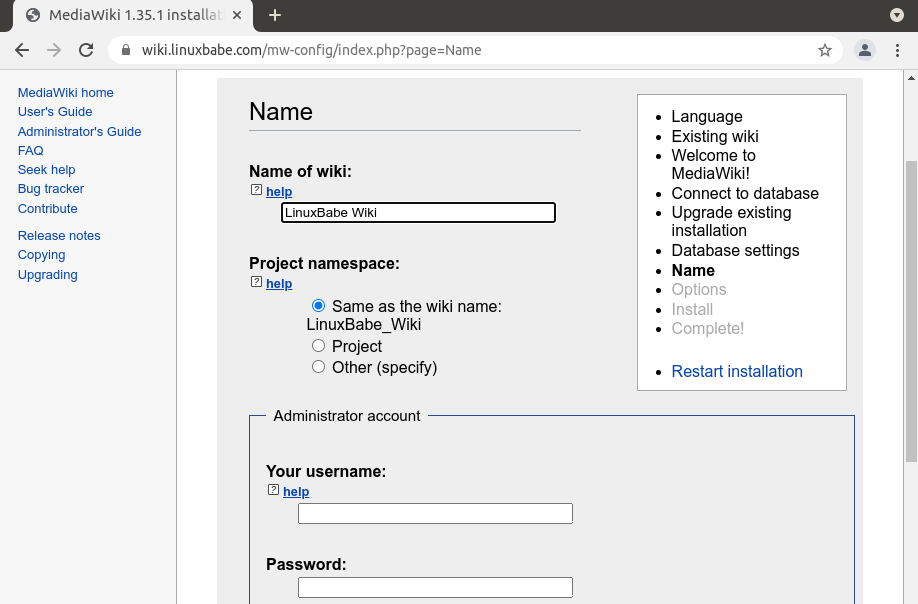Viewport: 918px width, 604px height.
Task: Select the 'Project' namespace radio button
Action: click(318, 346)
